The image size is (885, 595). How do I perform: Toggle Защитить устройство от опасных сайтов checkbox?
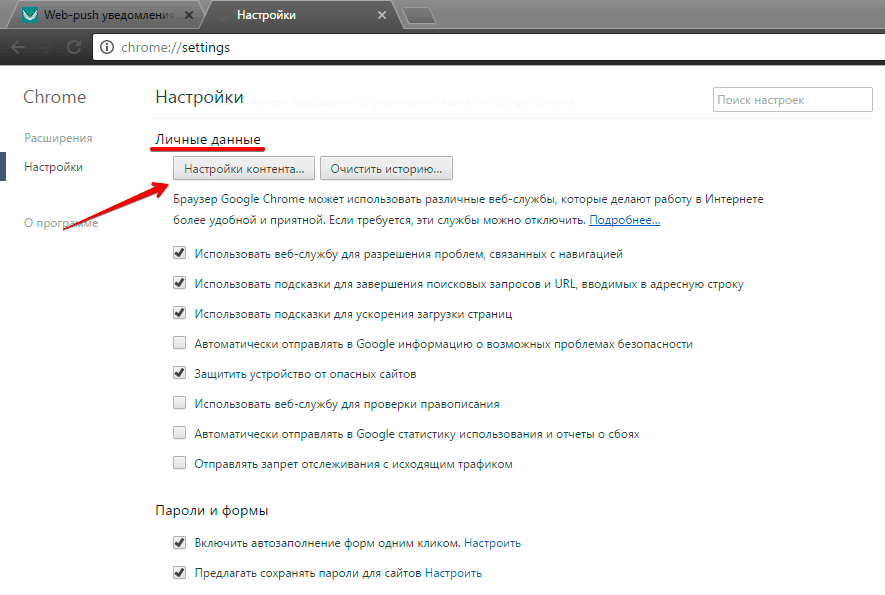(x=179, y=373)
